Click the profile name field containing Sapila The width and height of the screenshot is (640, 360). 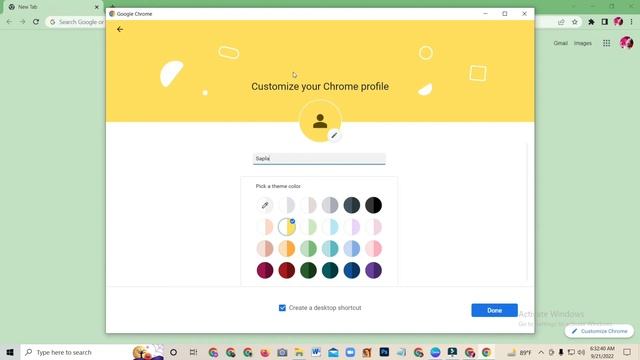point(319,158)
